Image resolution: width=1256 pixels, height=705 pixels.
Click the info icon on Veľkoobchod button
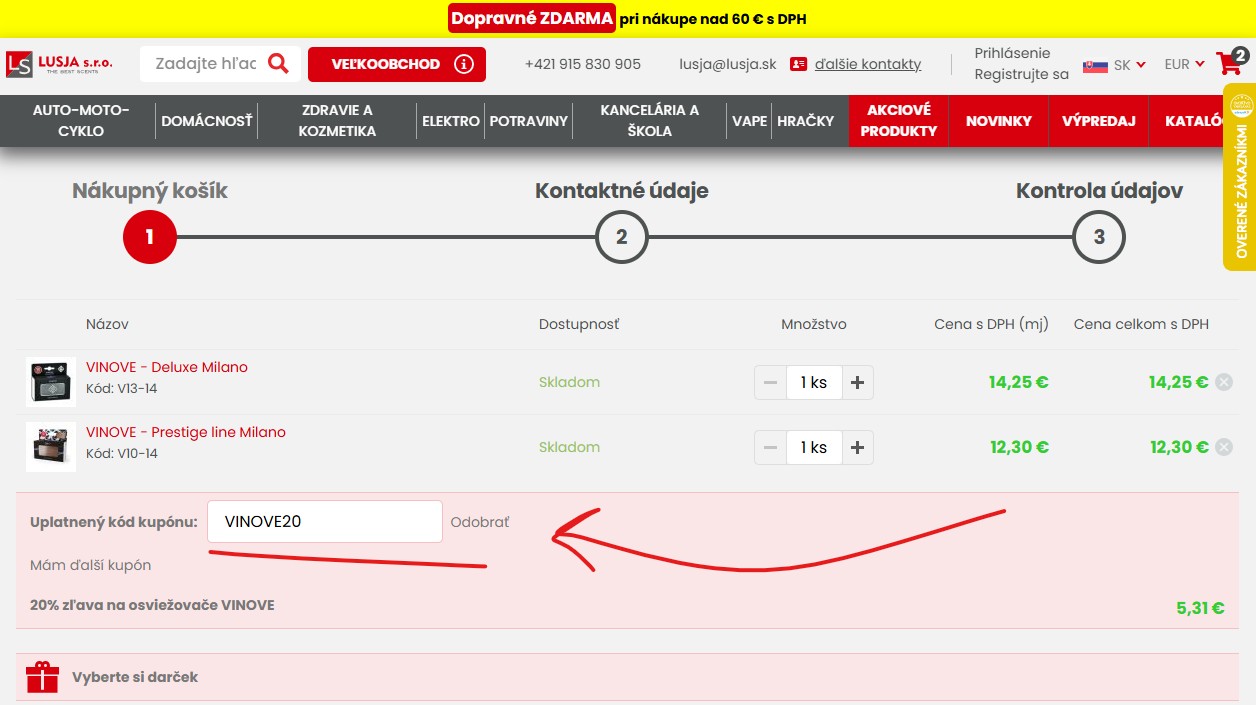click(463, 64)
